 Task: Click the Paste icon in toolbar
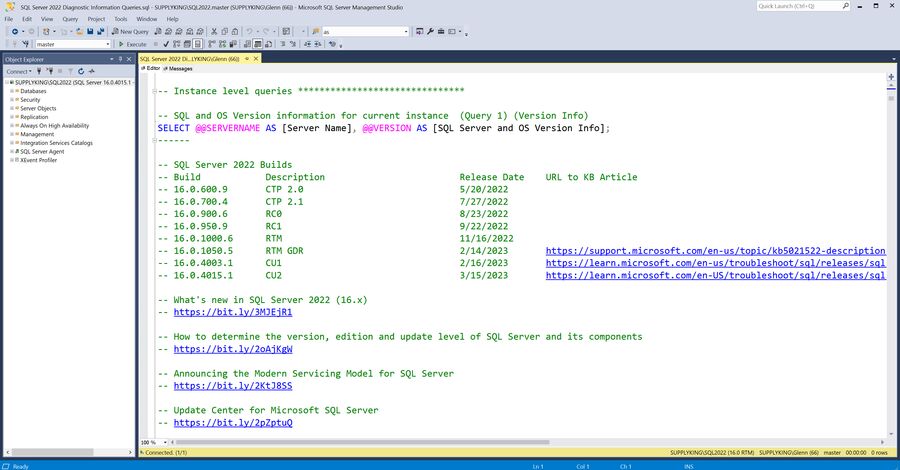(235, 32)
